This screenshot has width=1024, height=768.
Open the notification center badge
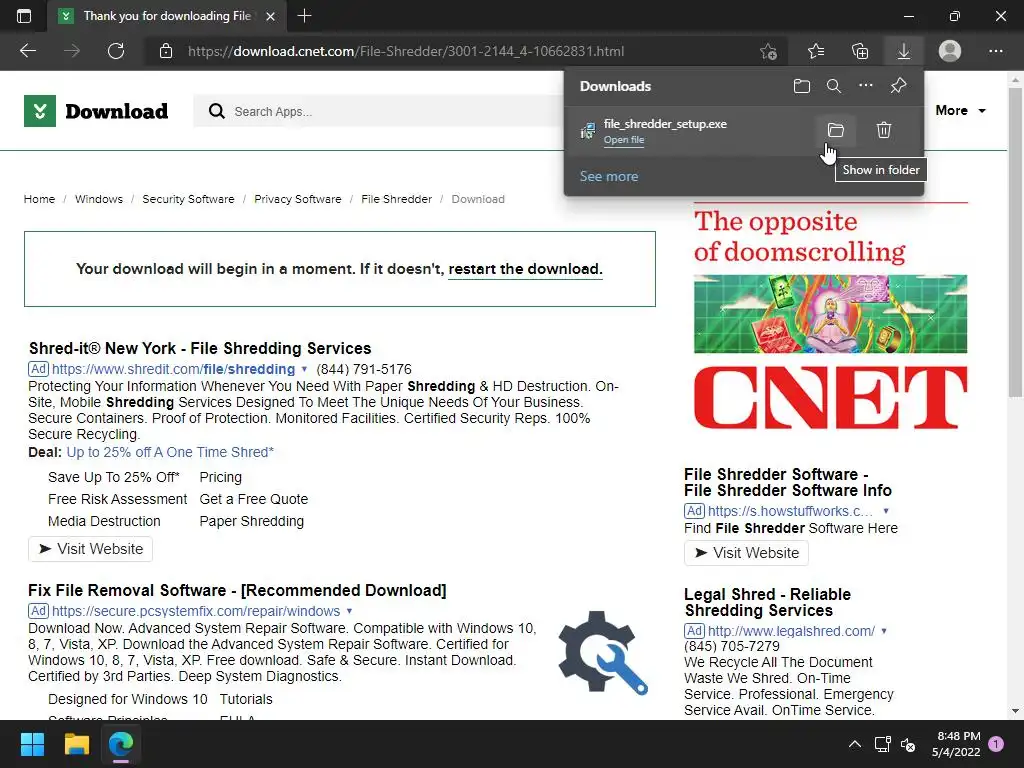996,744
